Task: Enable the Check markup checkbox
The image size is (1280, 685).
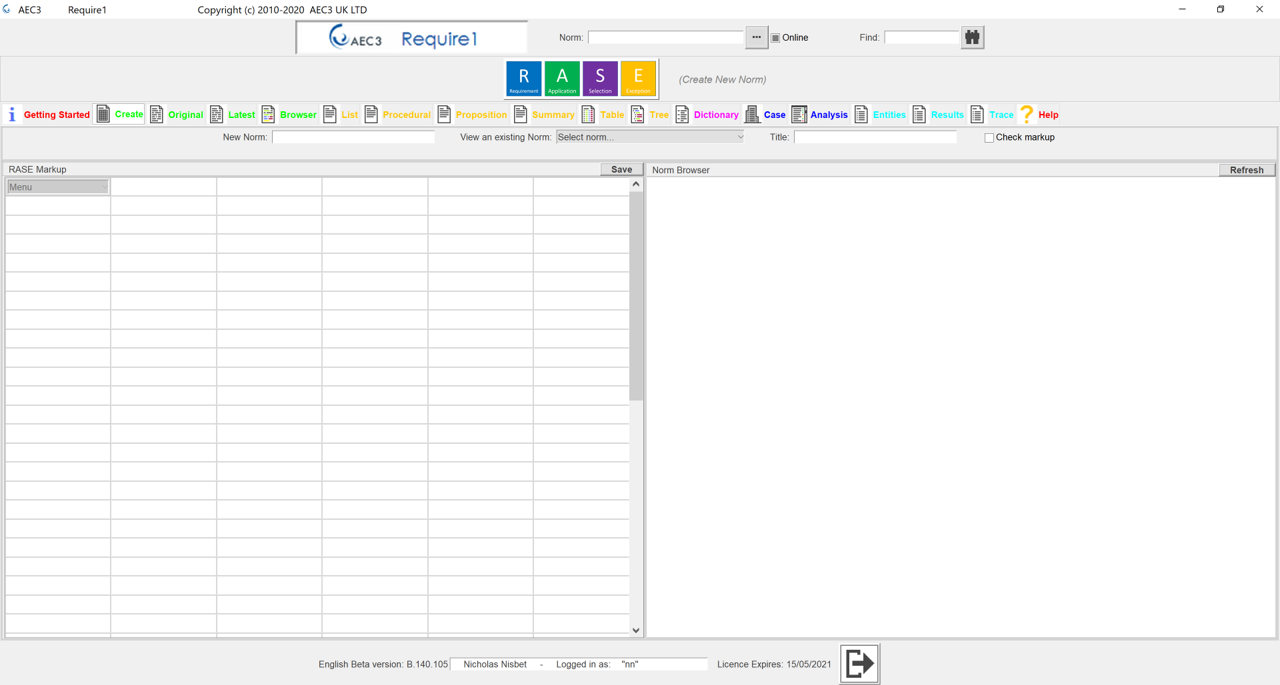Action: click(989, 138)
